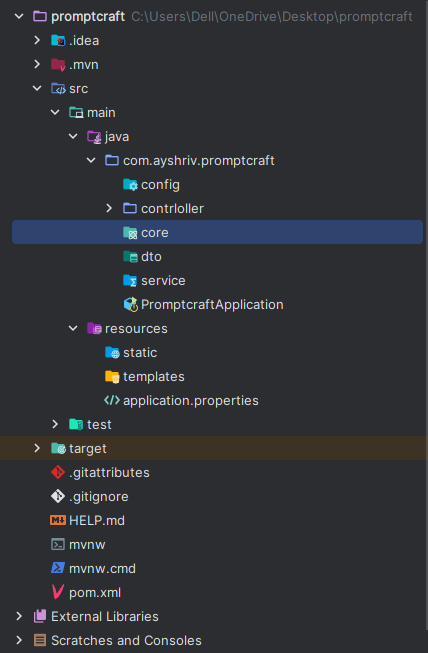The image size is (428, 653).
Task: Click the External Libraries icon
Action: click(x=40, y=616)
